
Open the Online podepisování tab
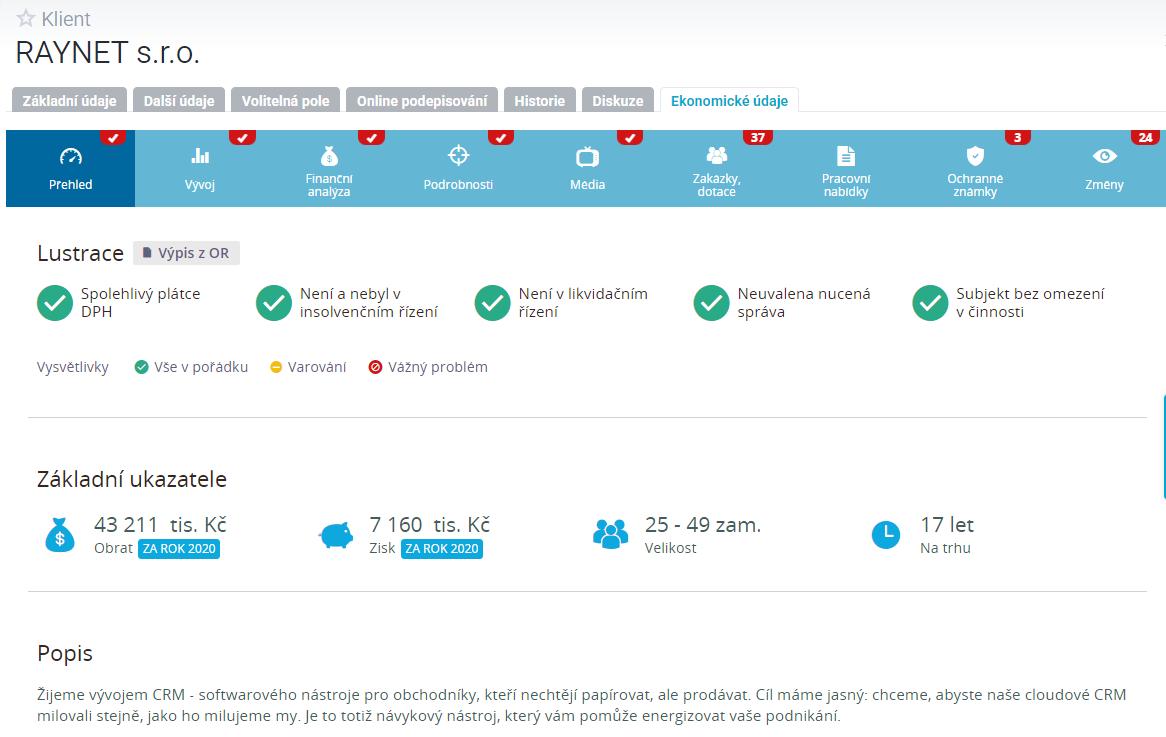click(422, 100)
